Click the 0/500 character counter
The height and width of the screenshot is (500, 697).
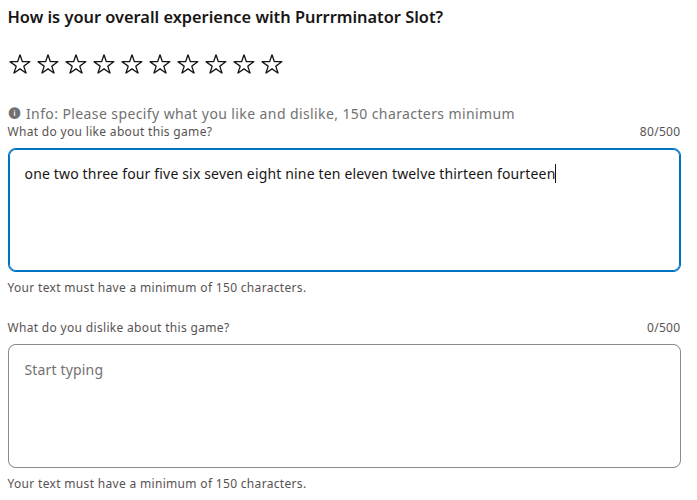663,327
